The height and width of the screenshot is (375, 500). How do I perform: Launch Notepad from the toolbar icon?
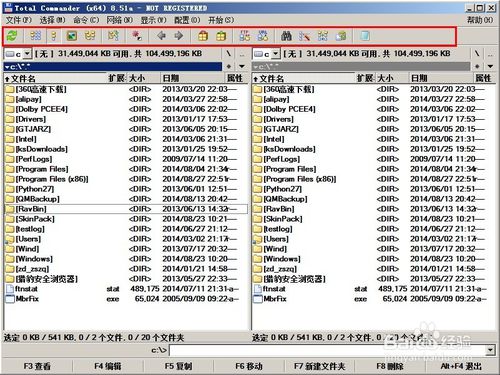(x=365, y=36)
